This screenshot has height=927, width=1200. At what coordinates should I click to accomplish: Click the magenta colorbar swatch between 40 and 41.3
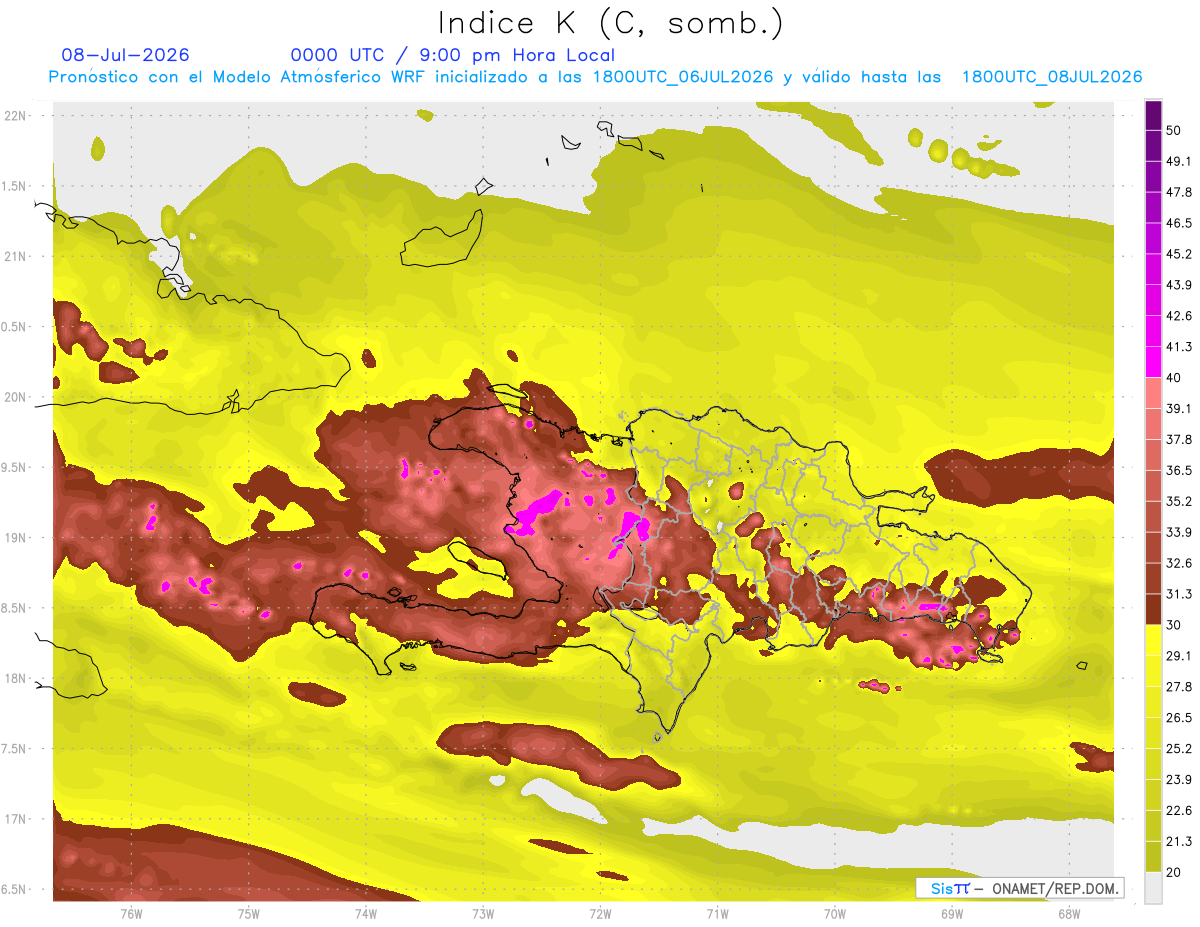point(1153,362)
